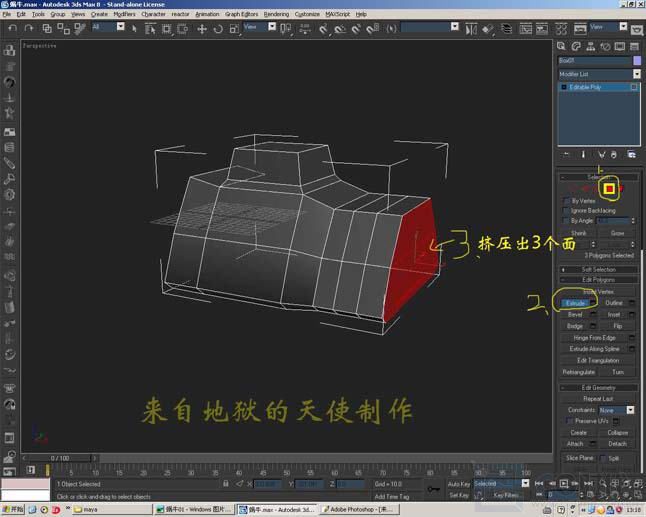Open the Customize menu
646x517 pixels.
[307, 14]
